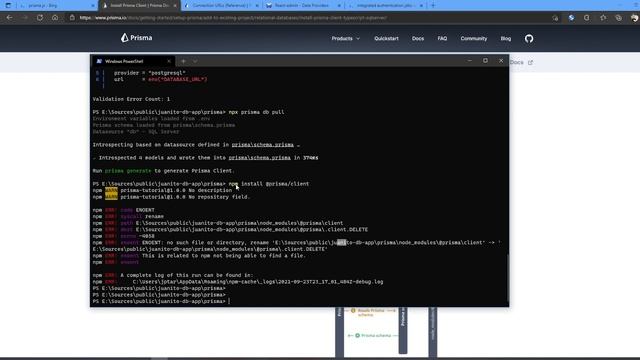Click the blue extension icon in the browser toolbar
This screenshot has height=360, width=640.
point(571,18)
